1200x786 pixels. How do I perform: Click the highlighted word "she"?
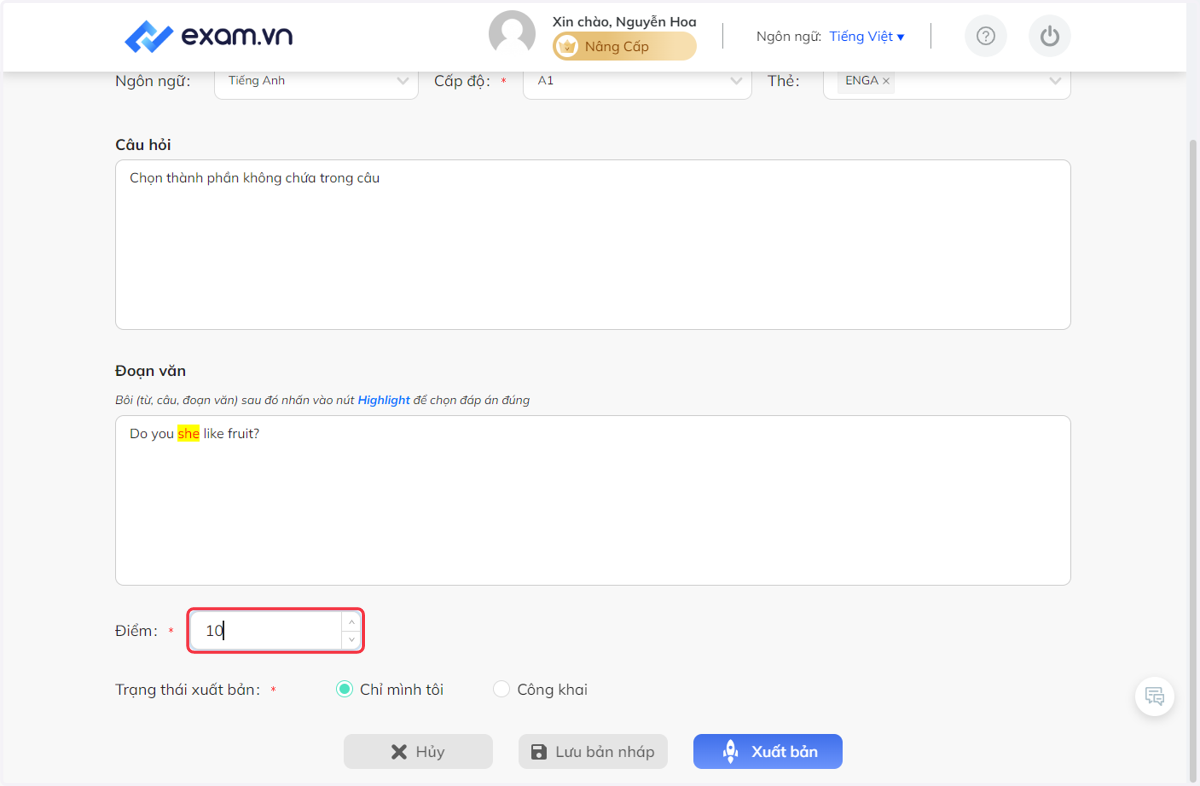pos(188,434)
